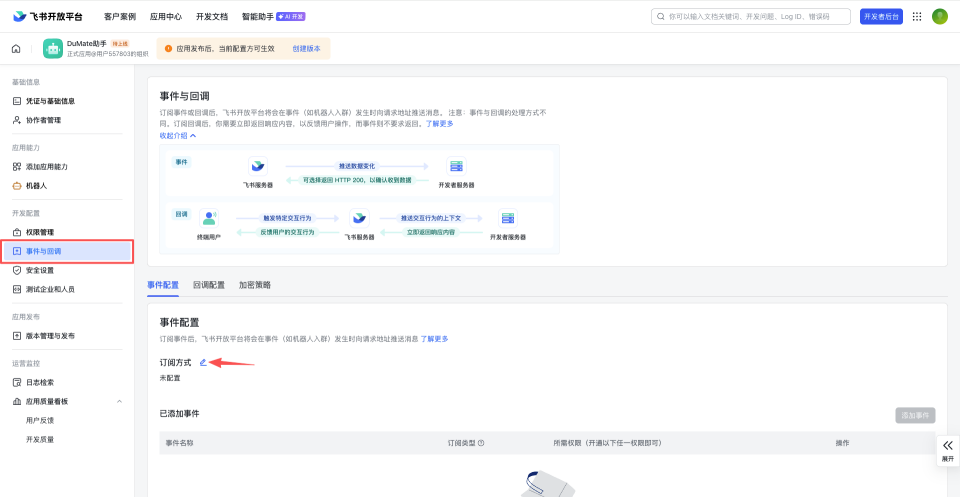The height and width of the screenshot is (497, 960).
Task: Click the user avatar in top right
Action: (940, 16)
